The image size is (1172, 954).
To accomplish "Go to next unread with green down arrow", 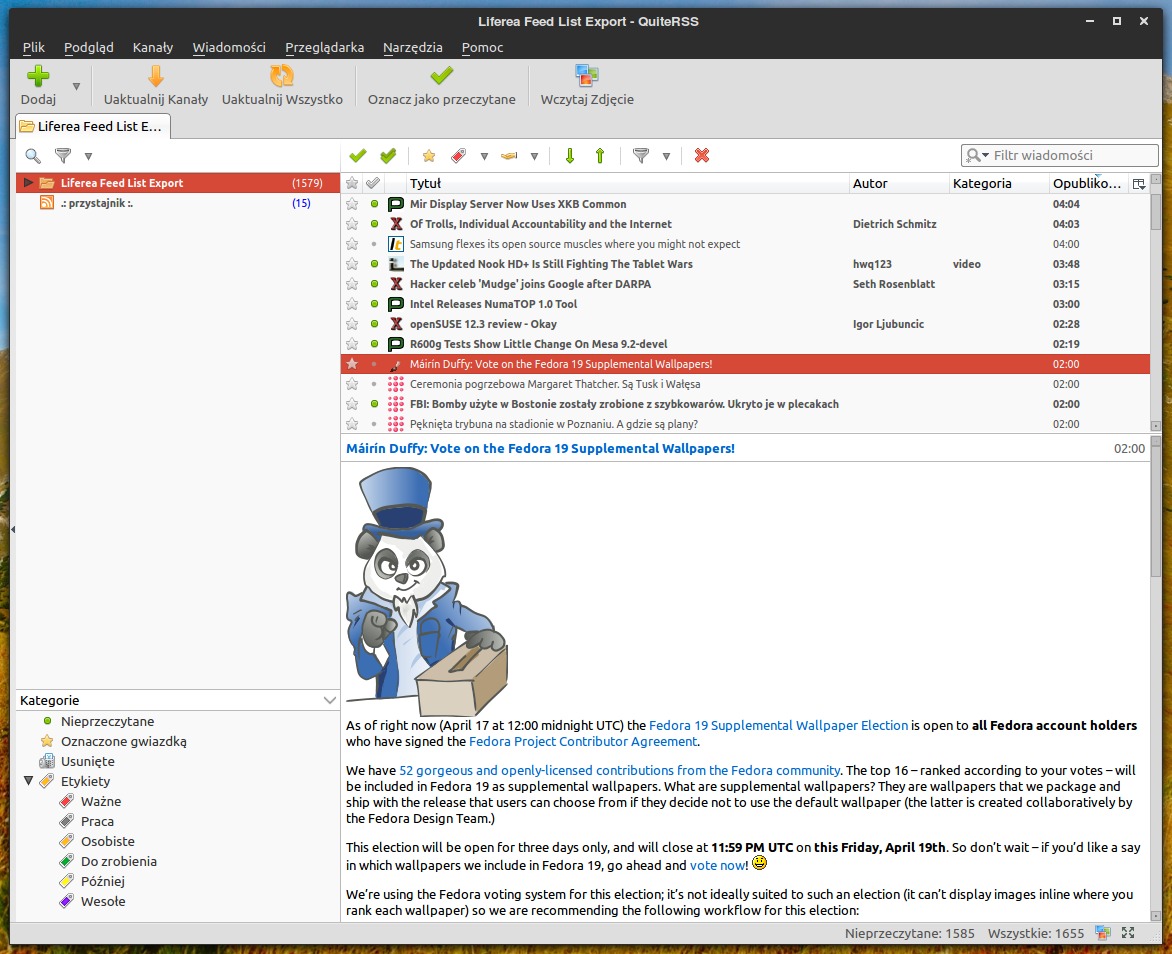I will 570,156.
